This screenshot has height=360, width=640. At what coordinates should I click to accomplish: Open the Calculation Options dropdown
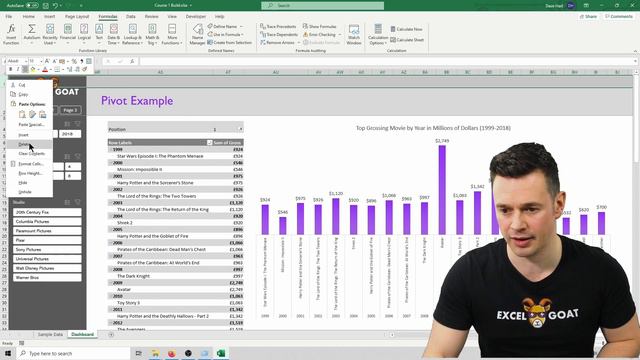tap(378, 34)
